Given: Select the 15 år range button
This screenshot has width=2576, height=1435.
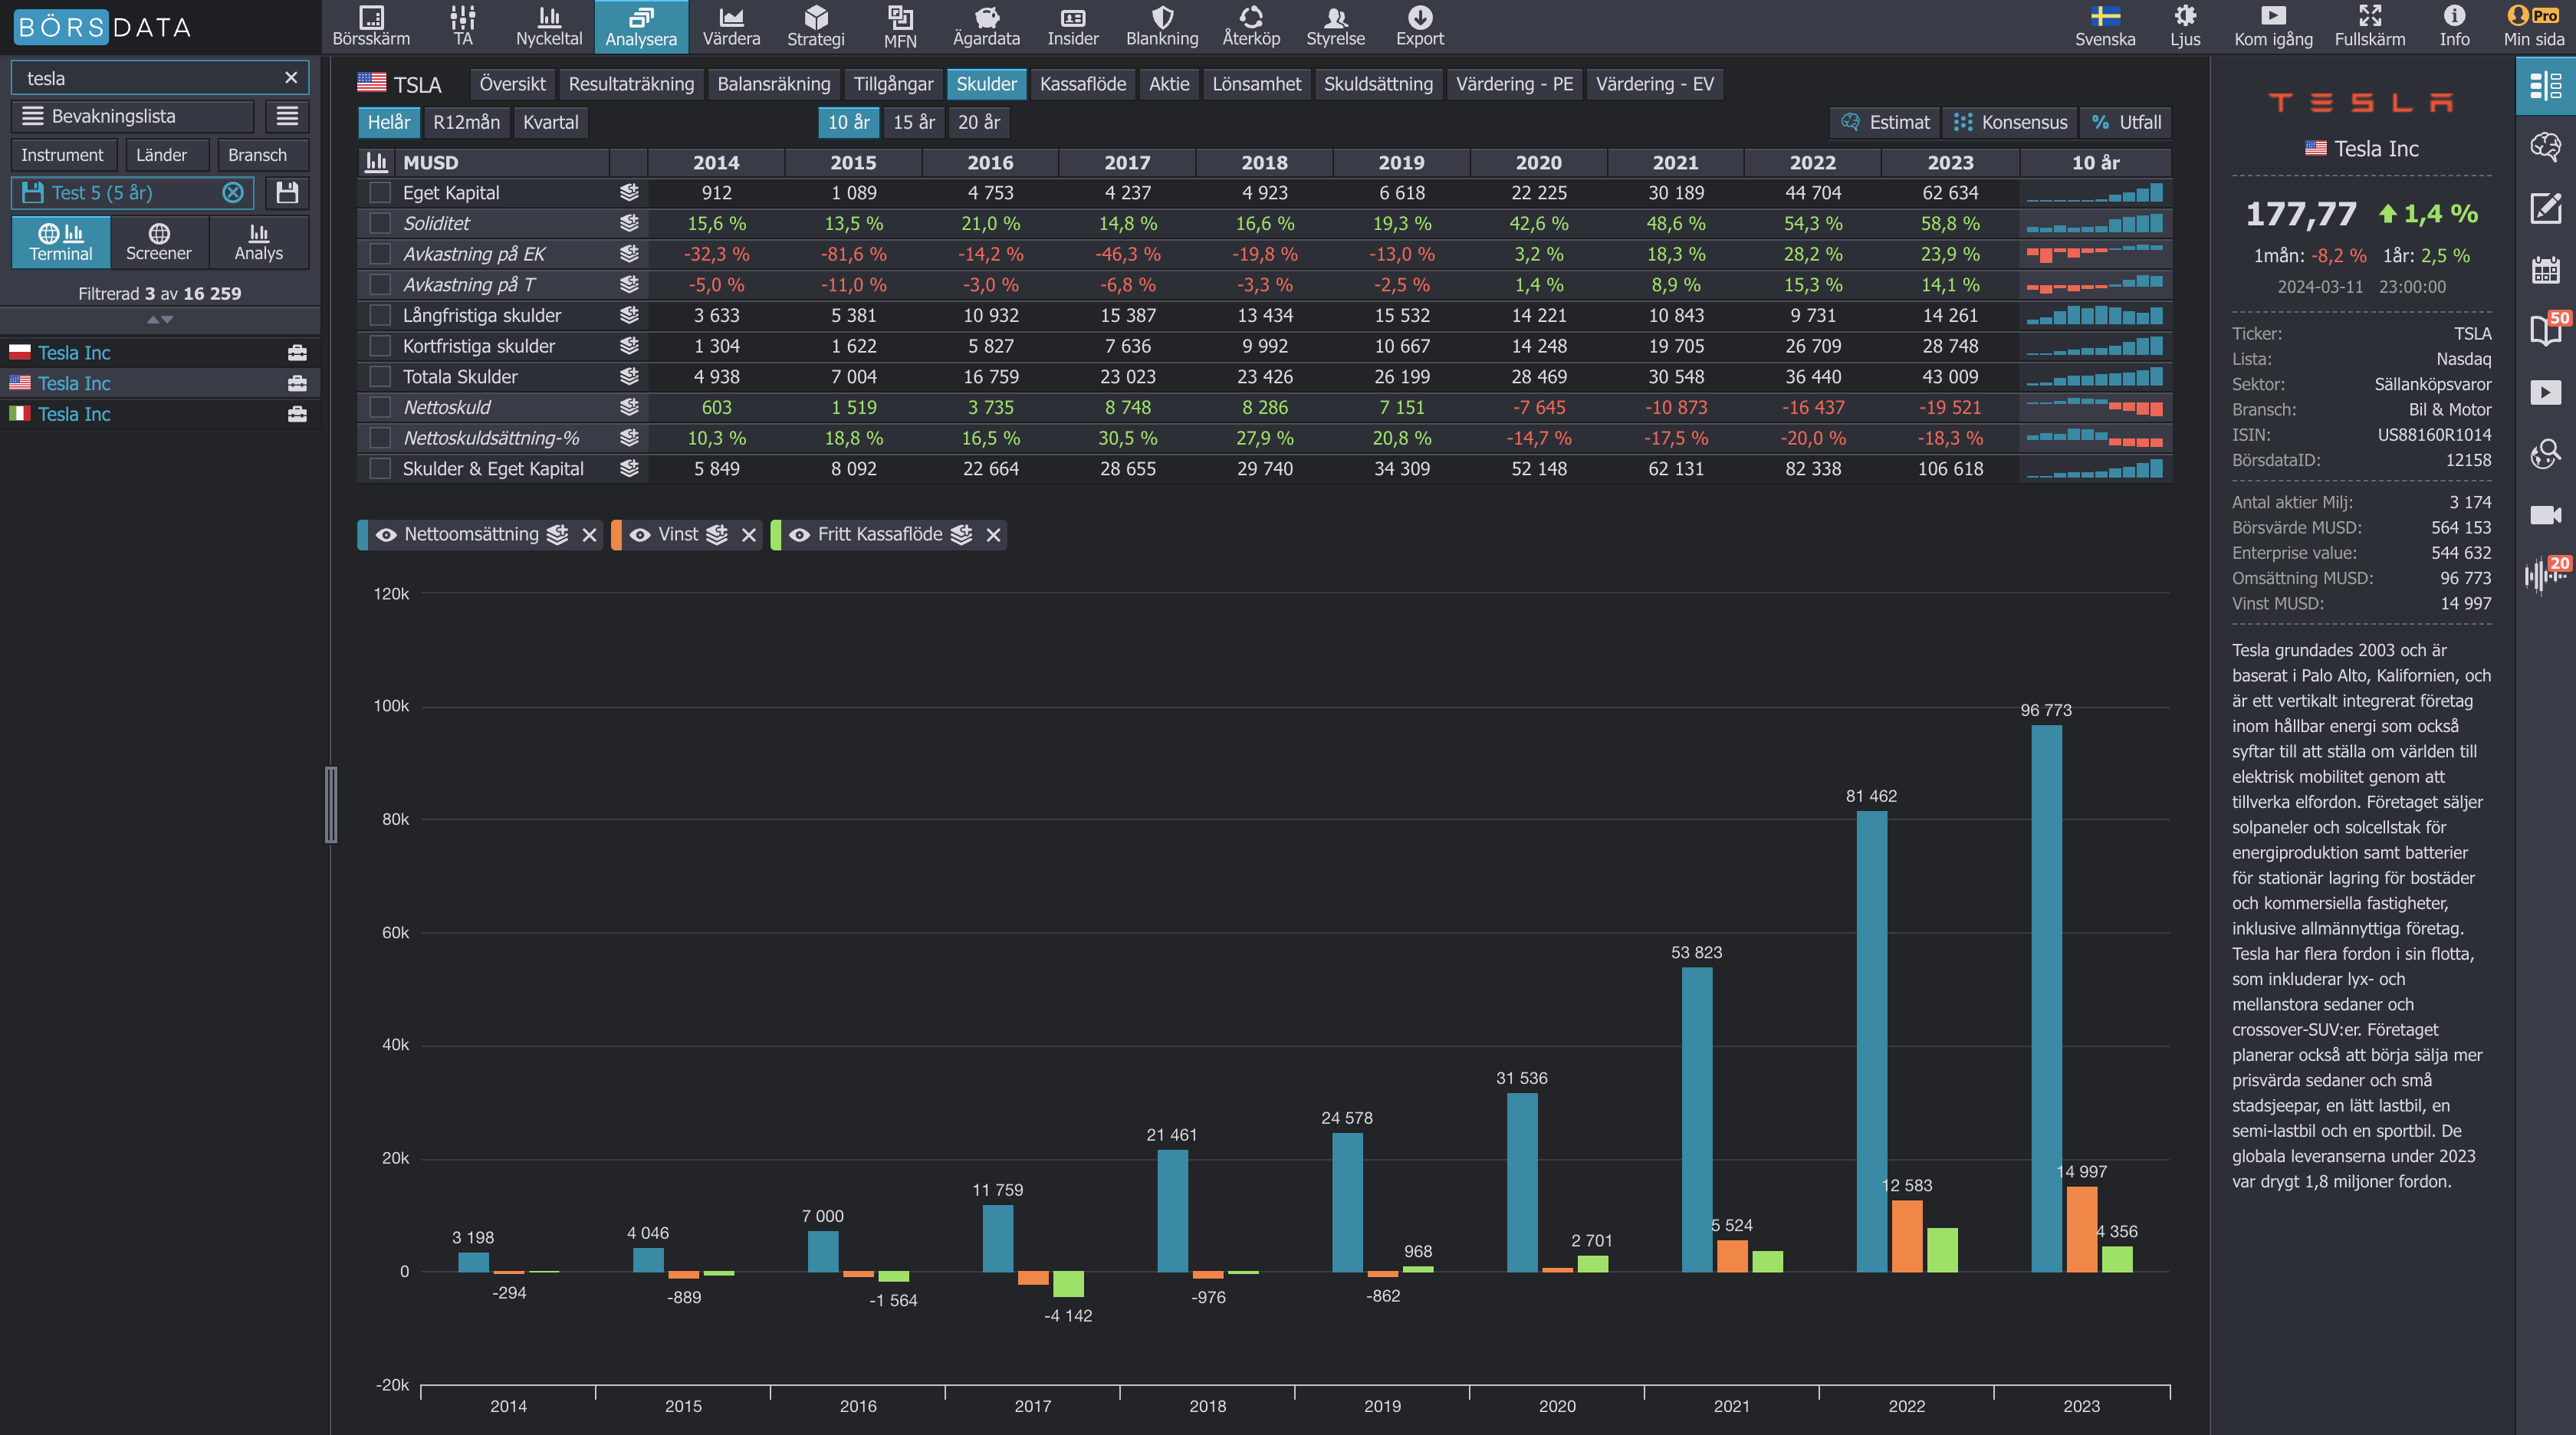Looking at the screenshot, I should pyautogui.click(x=913, y=122).
